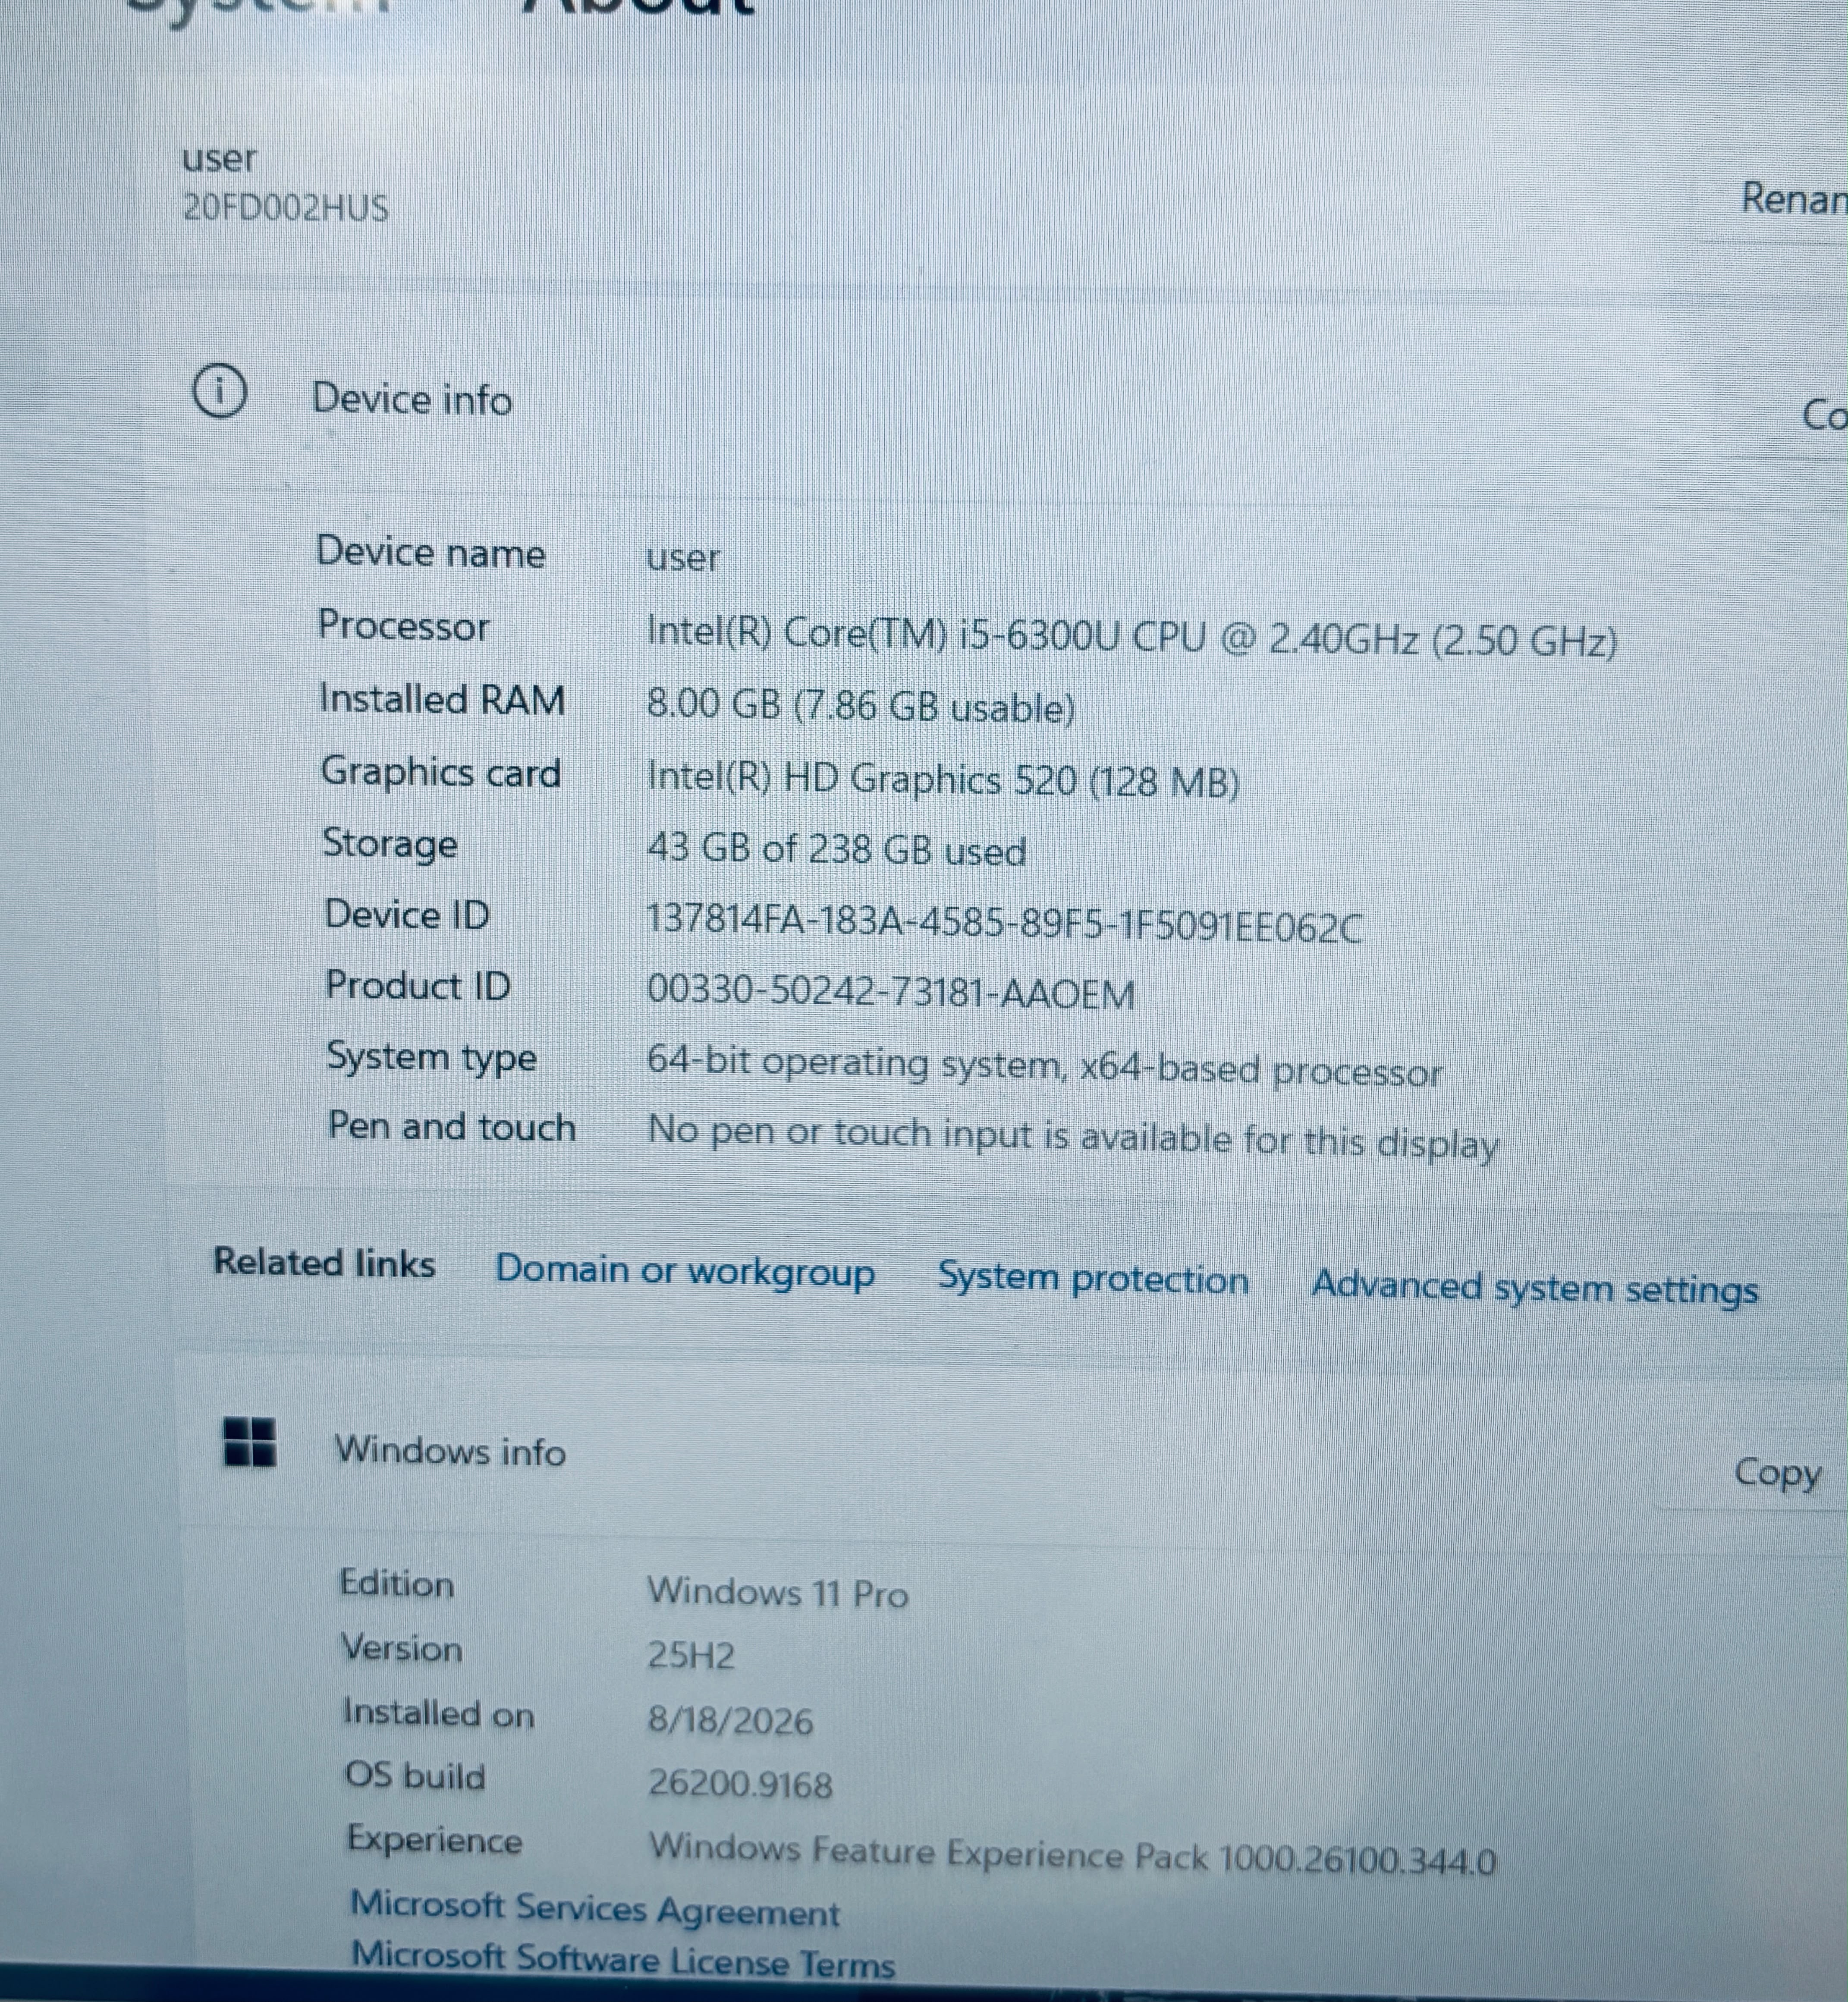Click the model number 20FD002HUS
Image resolution: width=1848 pixels, height=2002 pixels.
point(285,208)
